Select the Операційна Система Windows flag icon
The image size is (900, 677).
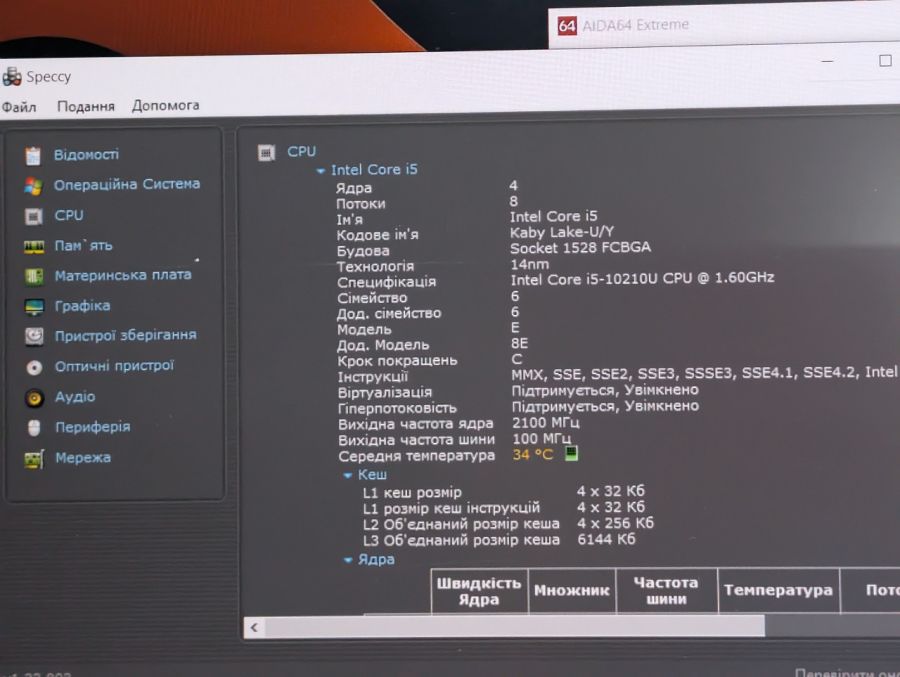[x=33, y=185]
